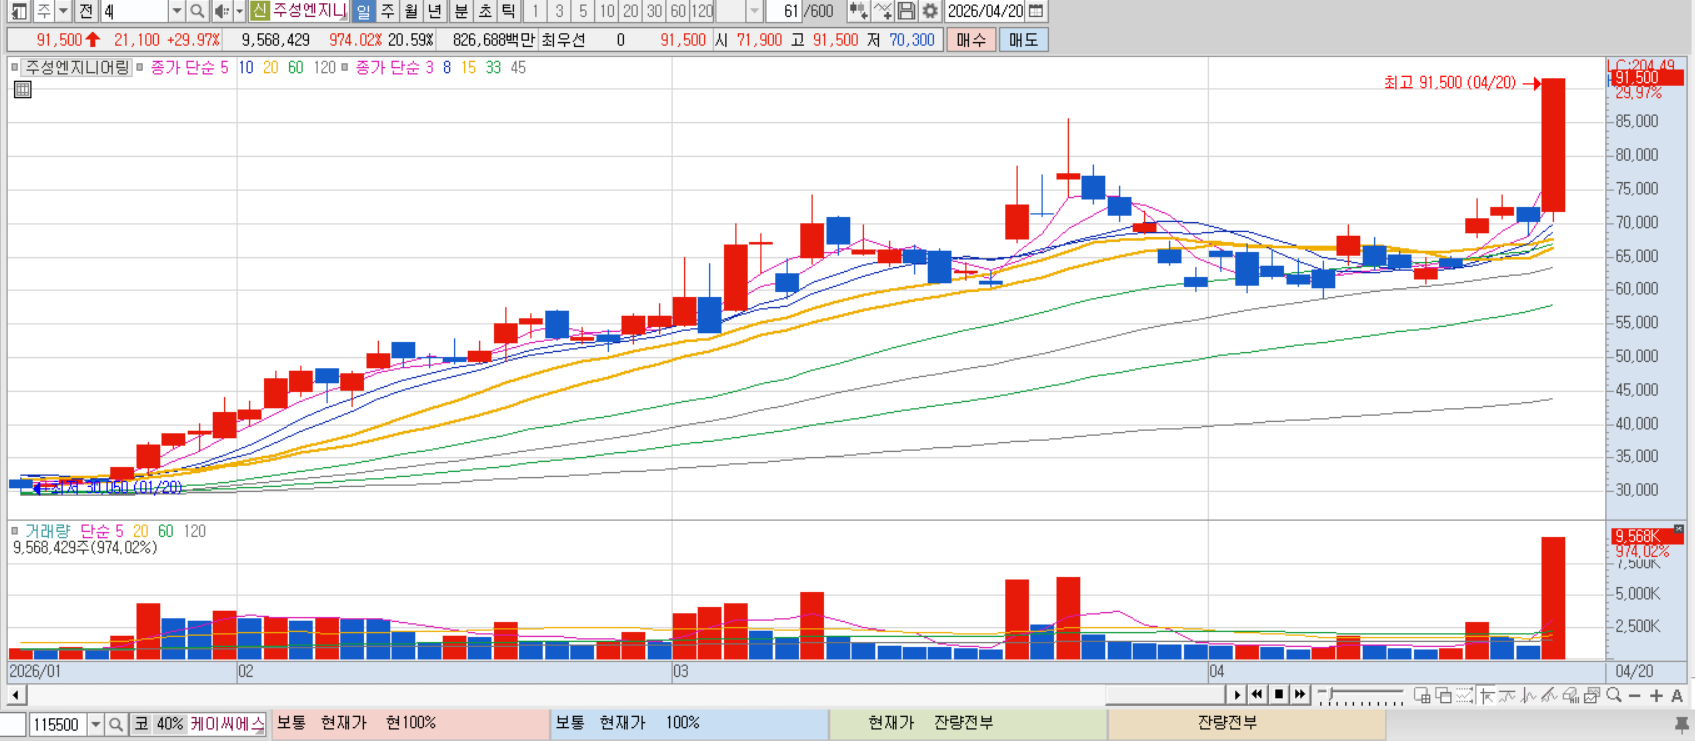Click the price spike indicator icon
Screen dimensions: 1695x741
(x=1528, y=695)
